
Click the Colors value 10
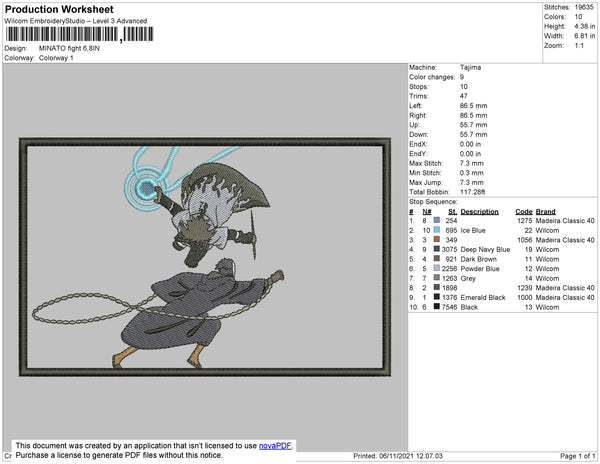point(578,17)
